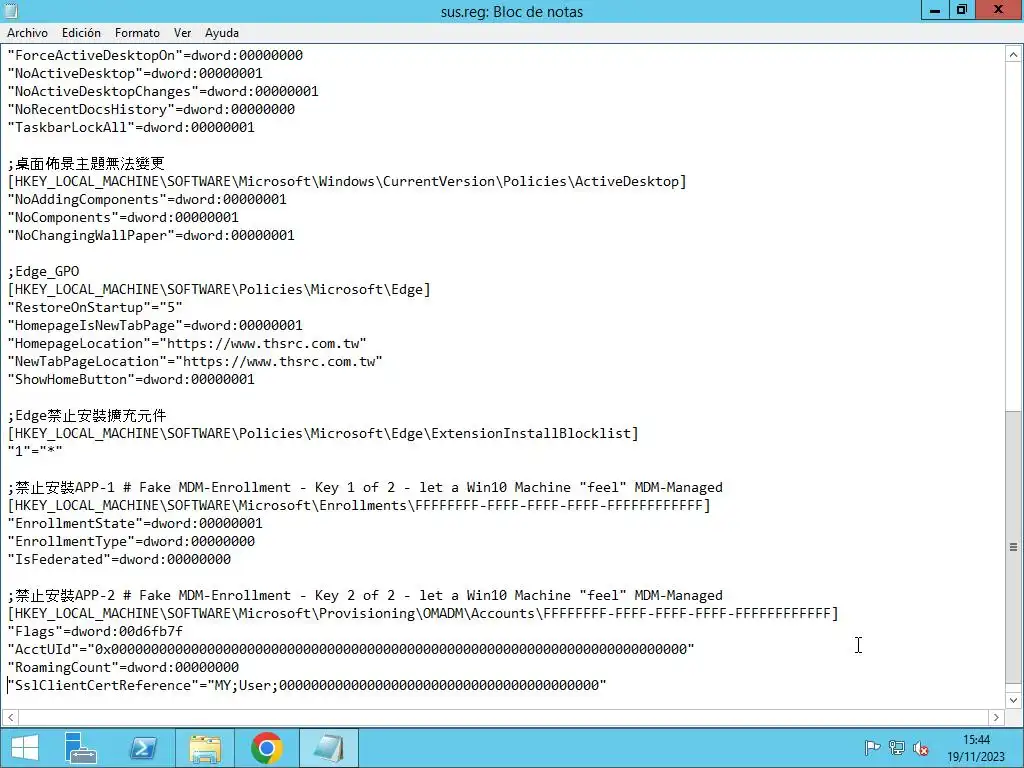1024x768 pixels.
Task: Click the ;Edge_GPO comment line
Action: [43, 272]
